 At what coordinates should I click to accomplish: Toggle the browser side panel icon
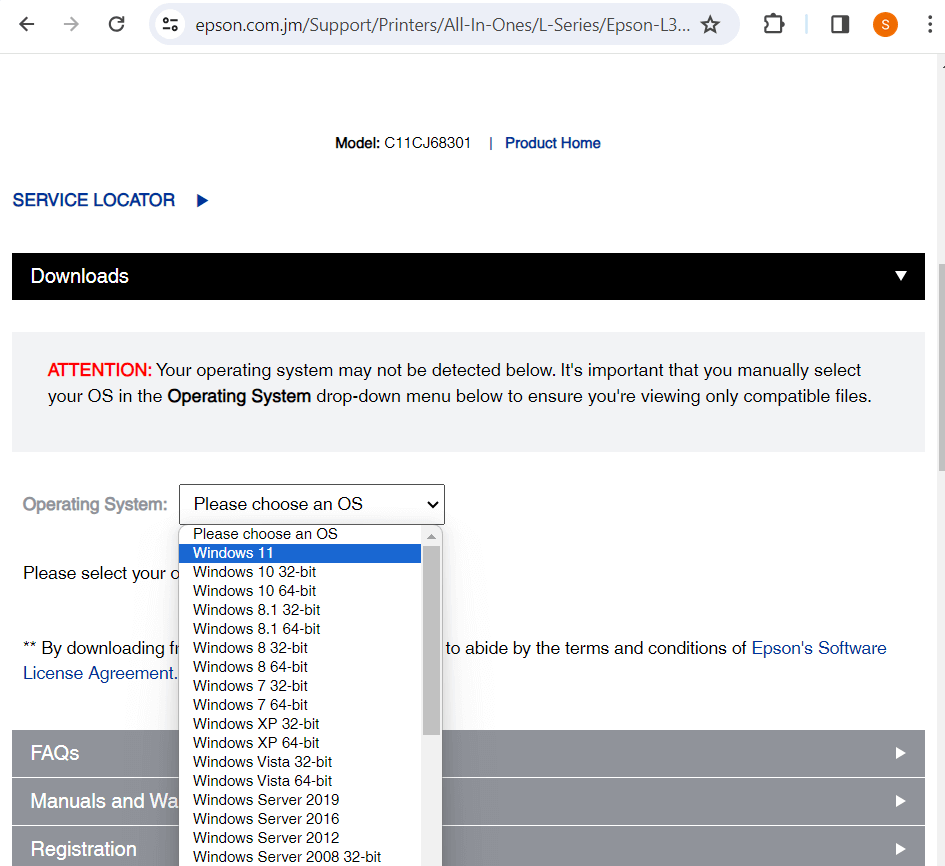pos(840,25)
